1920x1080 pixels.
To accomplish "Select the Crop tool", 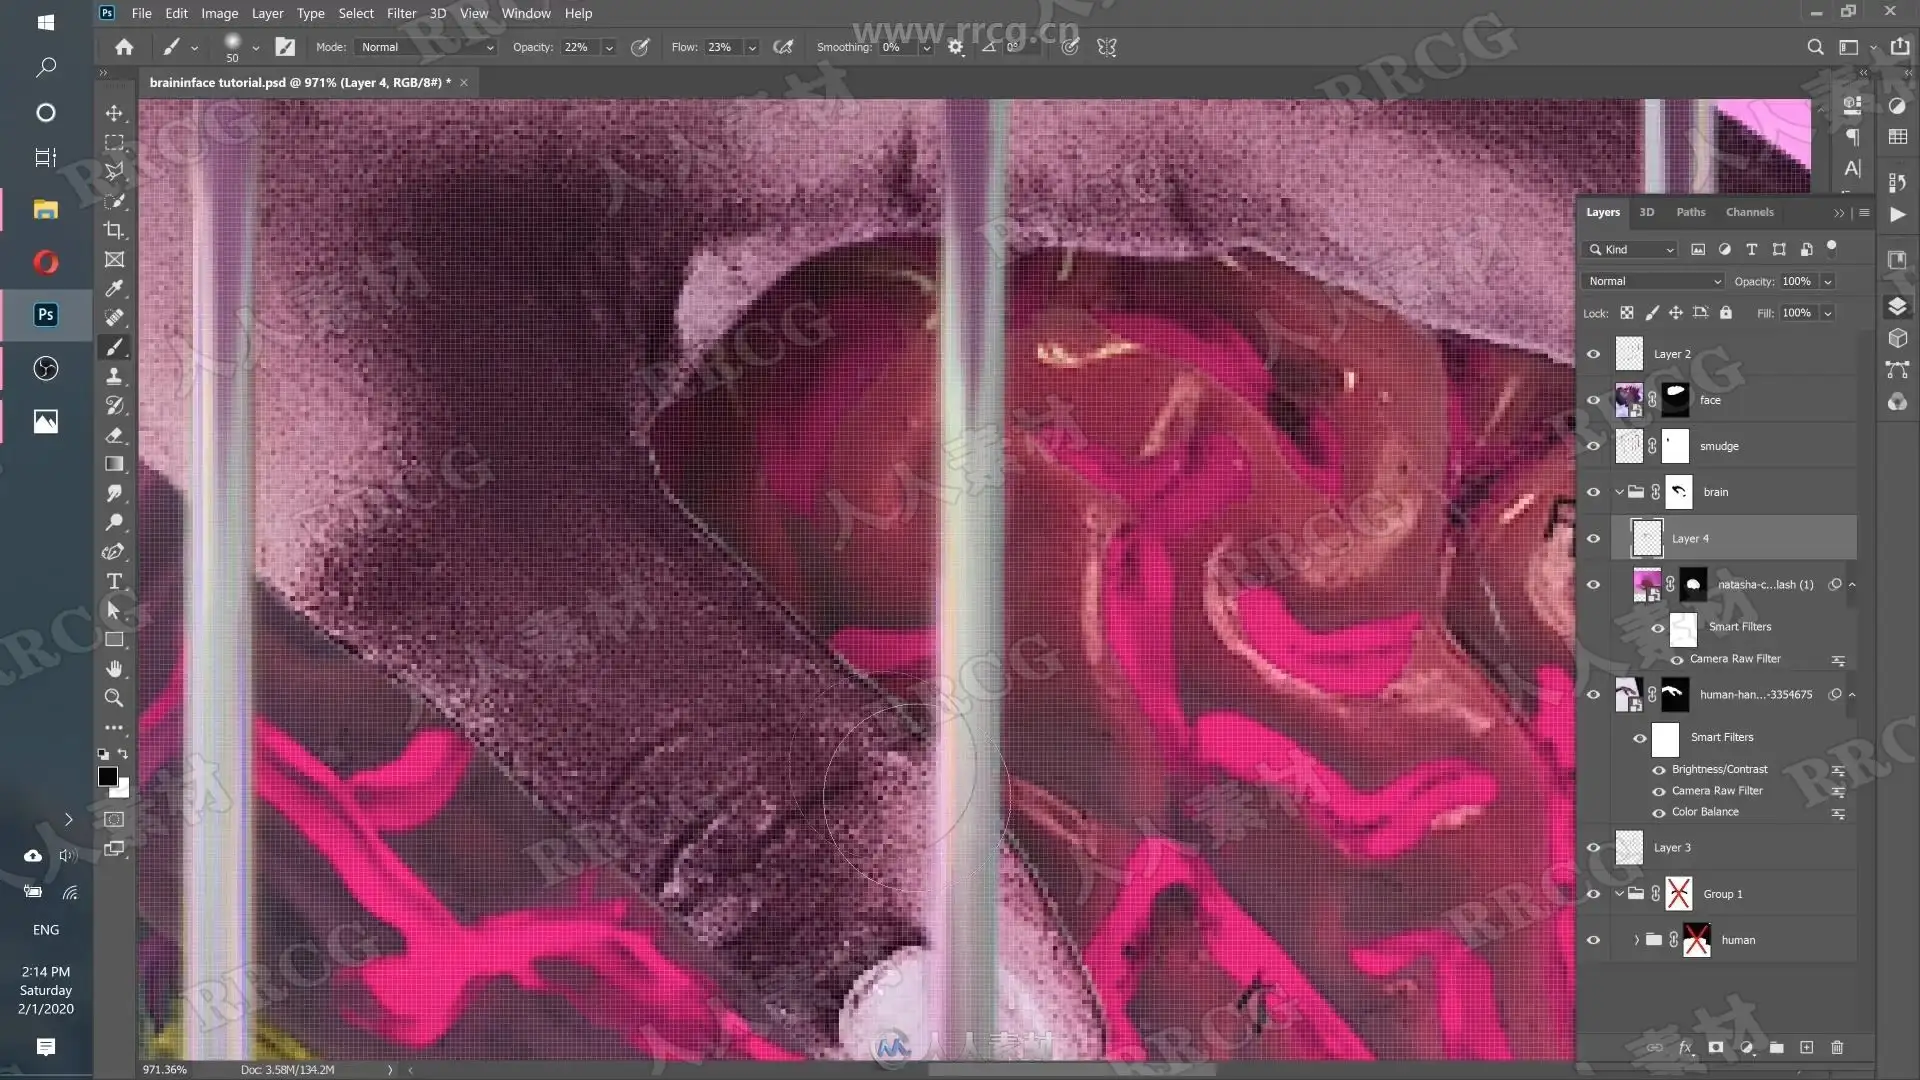I will pos(114,230).
